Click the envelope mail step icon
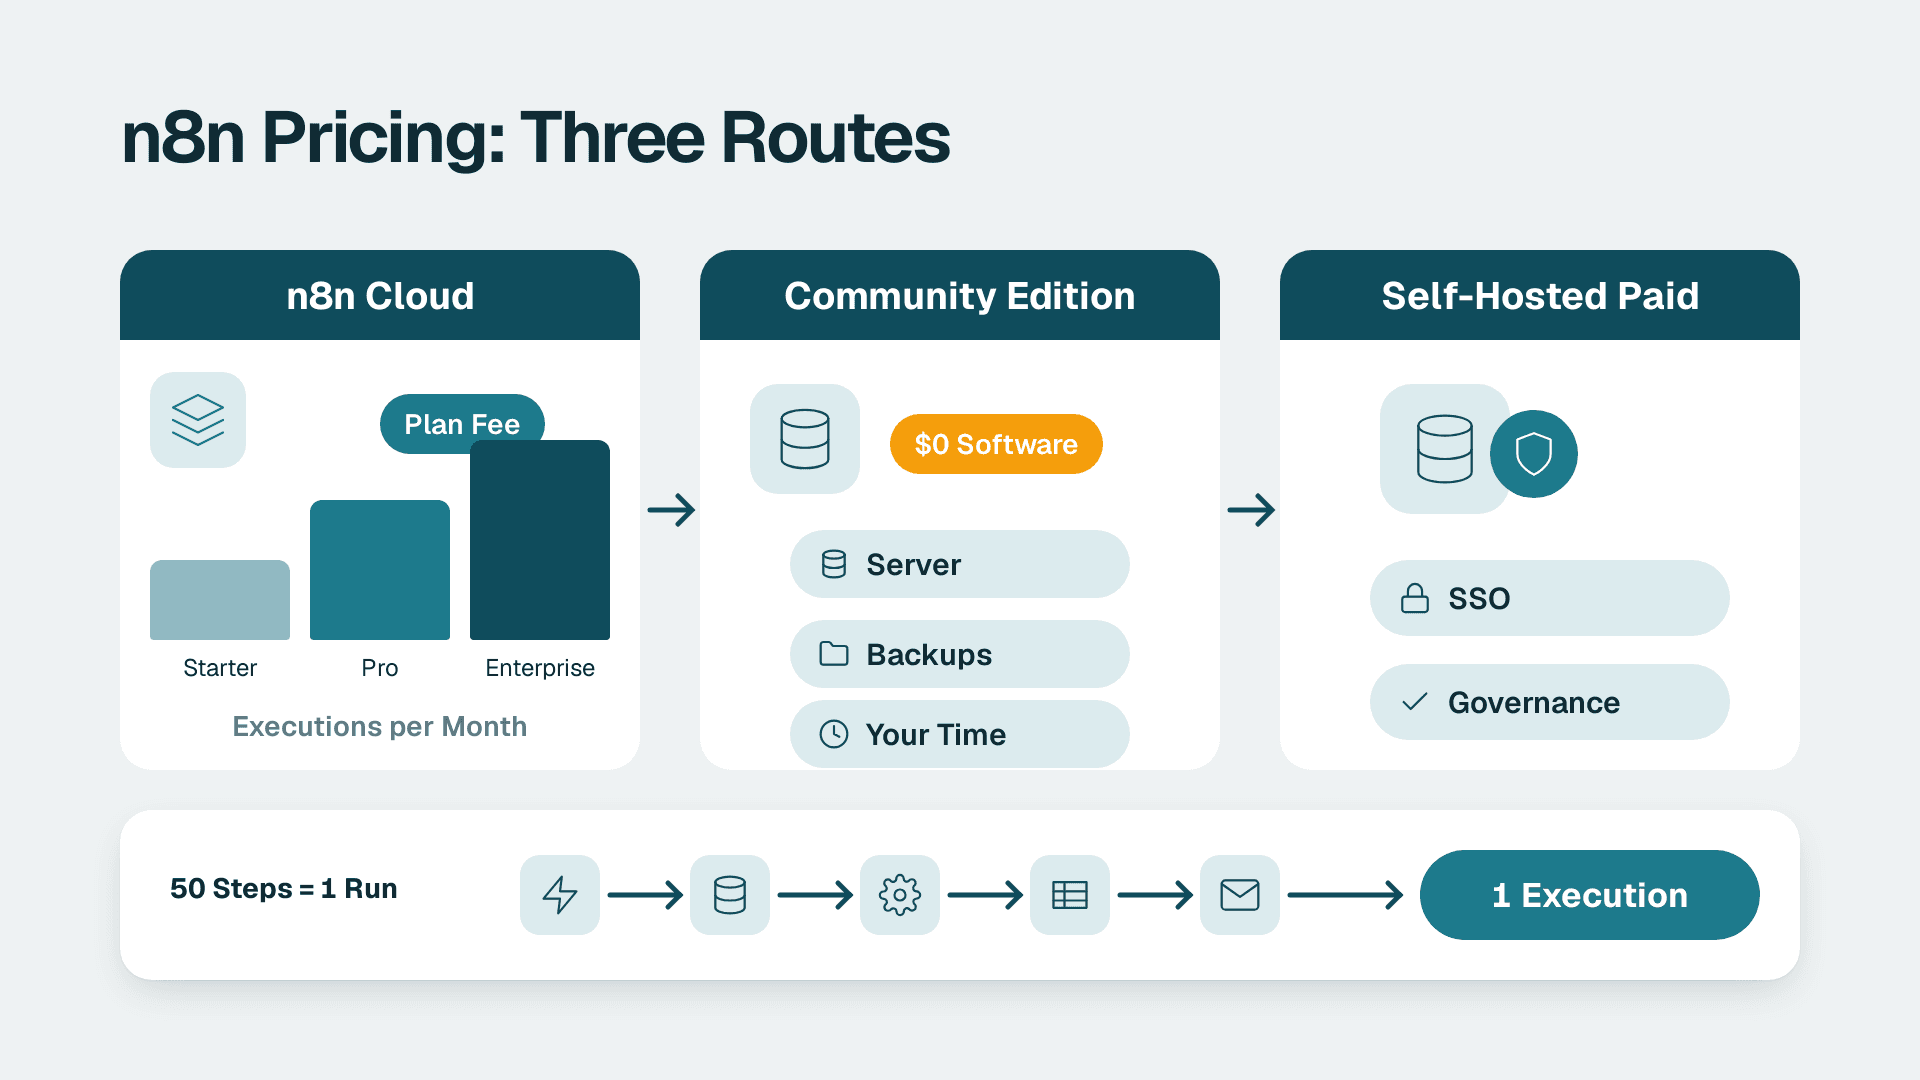Image resolution: width=1920 pixels, height=1080 pixels. [1240, 895]
